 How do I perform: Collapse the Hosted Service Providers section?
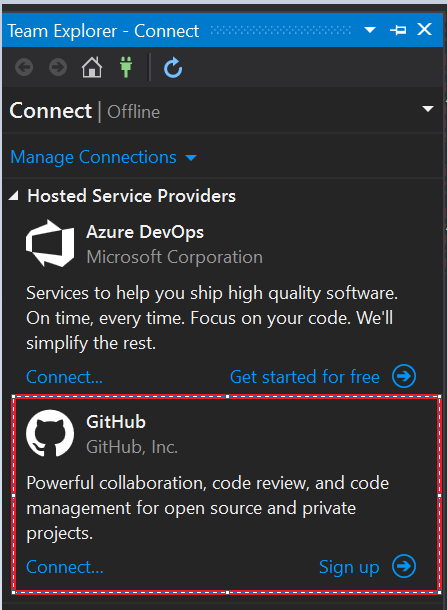(14, 196)
